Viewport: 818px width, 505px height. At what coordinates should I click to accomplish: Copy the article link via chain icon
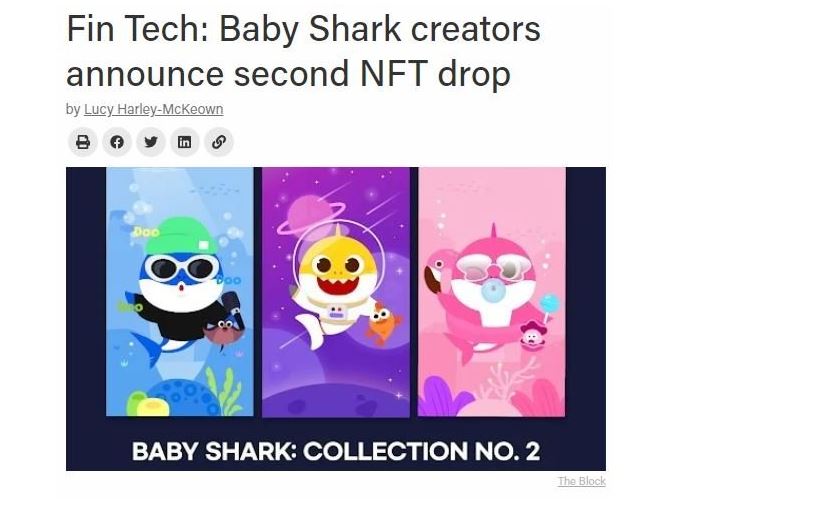219,142
